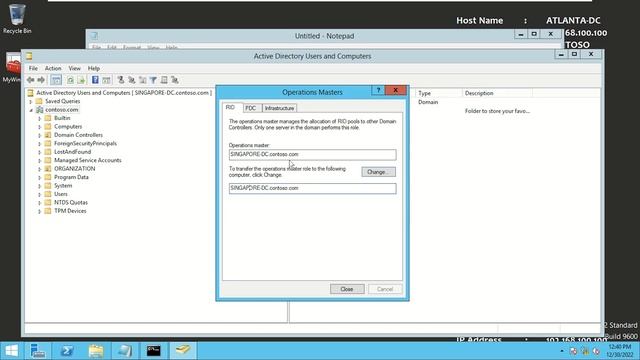Open the View menu

pos(74,68)
